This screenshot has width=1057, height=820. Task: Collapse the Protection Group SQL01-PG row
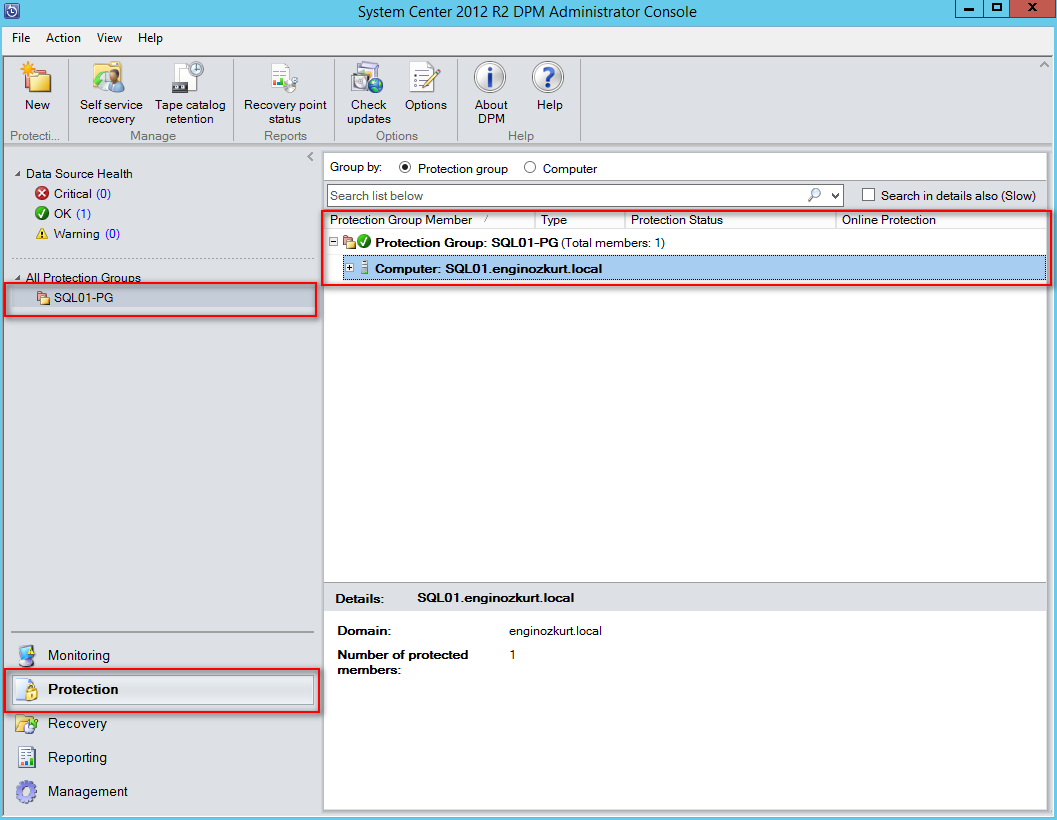(x=333, y=241)
